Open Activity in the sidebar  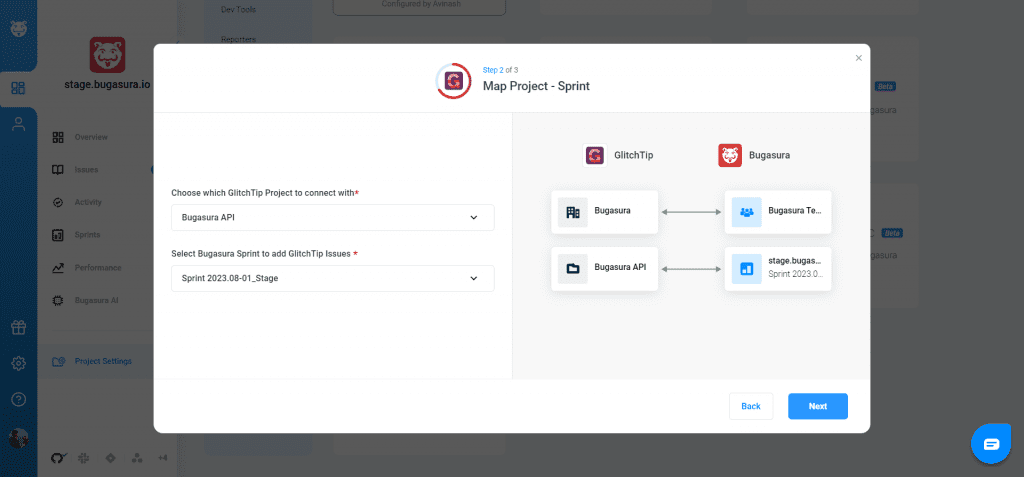tap(88, 203)
